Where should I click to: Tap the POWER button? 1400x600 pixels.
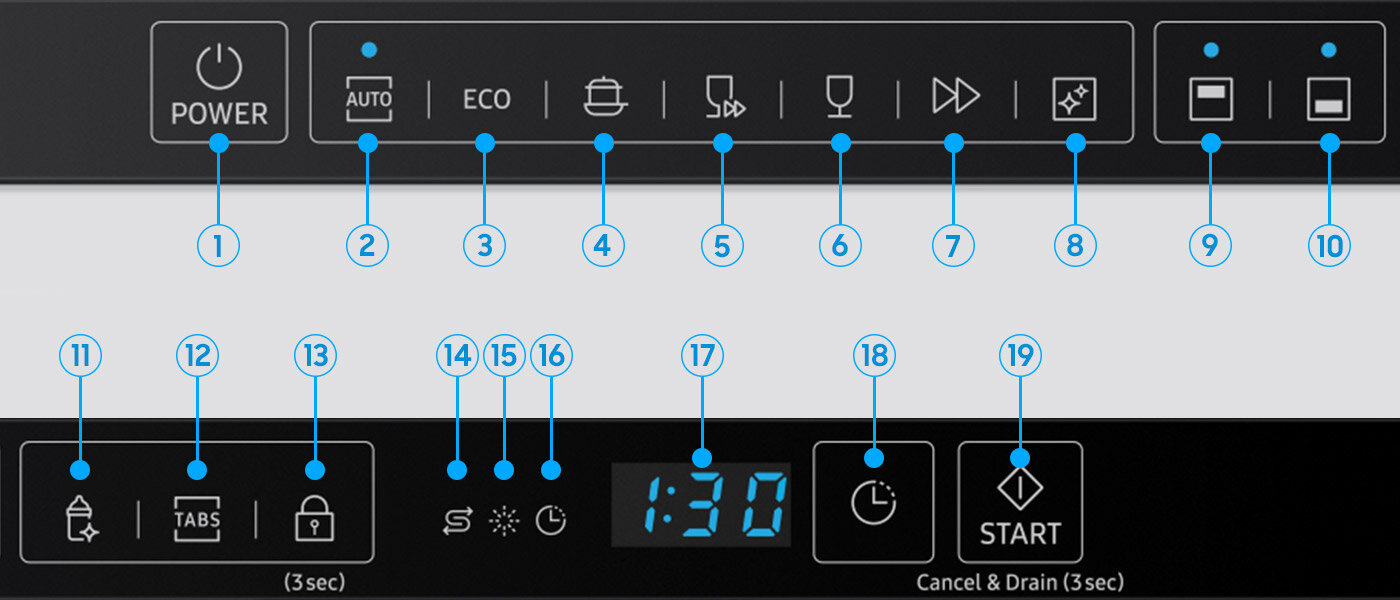point(219,83)
